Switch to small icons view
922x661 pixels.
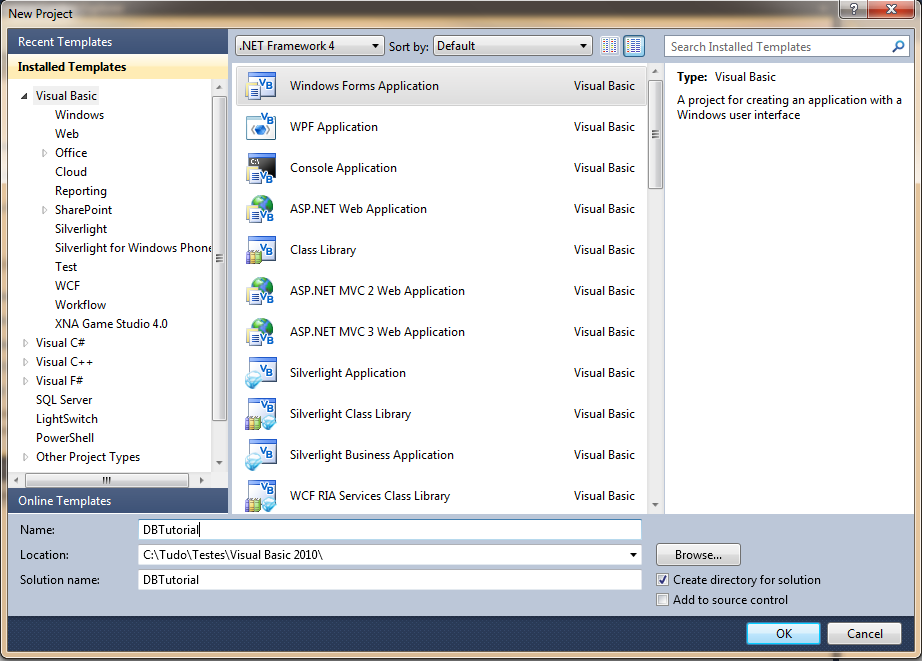tap(609, 45)
